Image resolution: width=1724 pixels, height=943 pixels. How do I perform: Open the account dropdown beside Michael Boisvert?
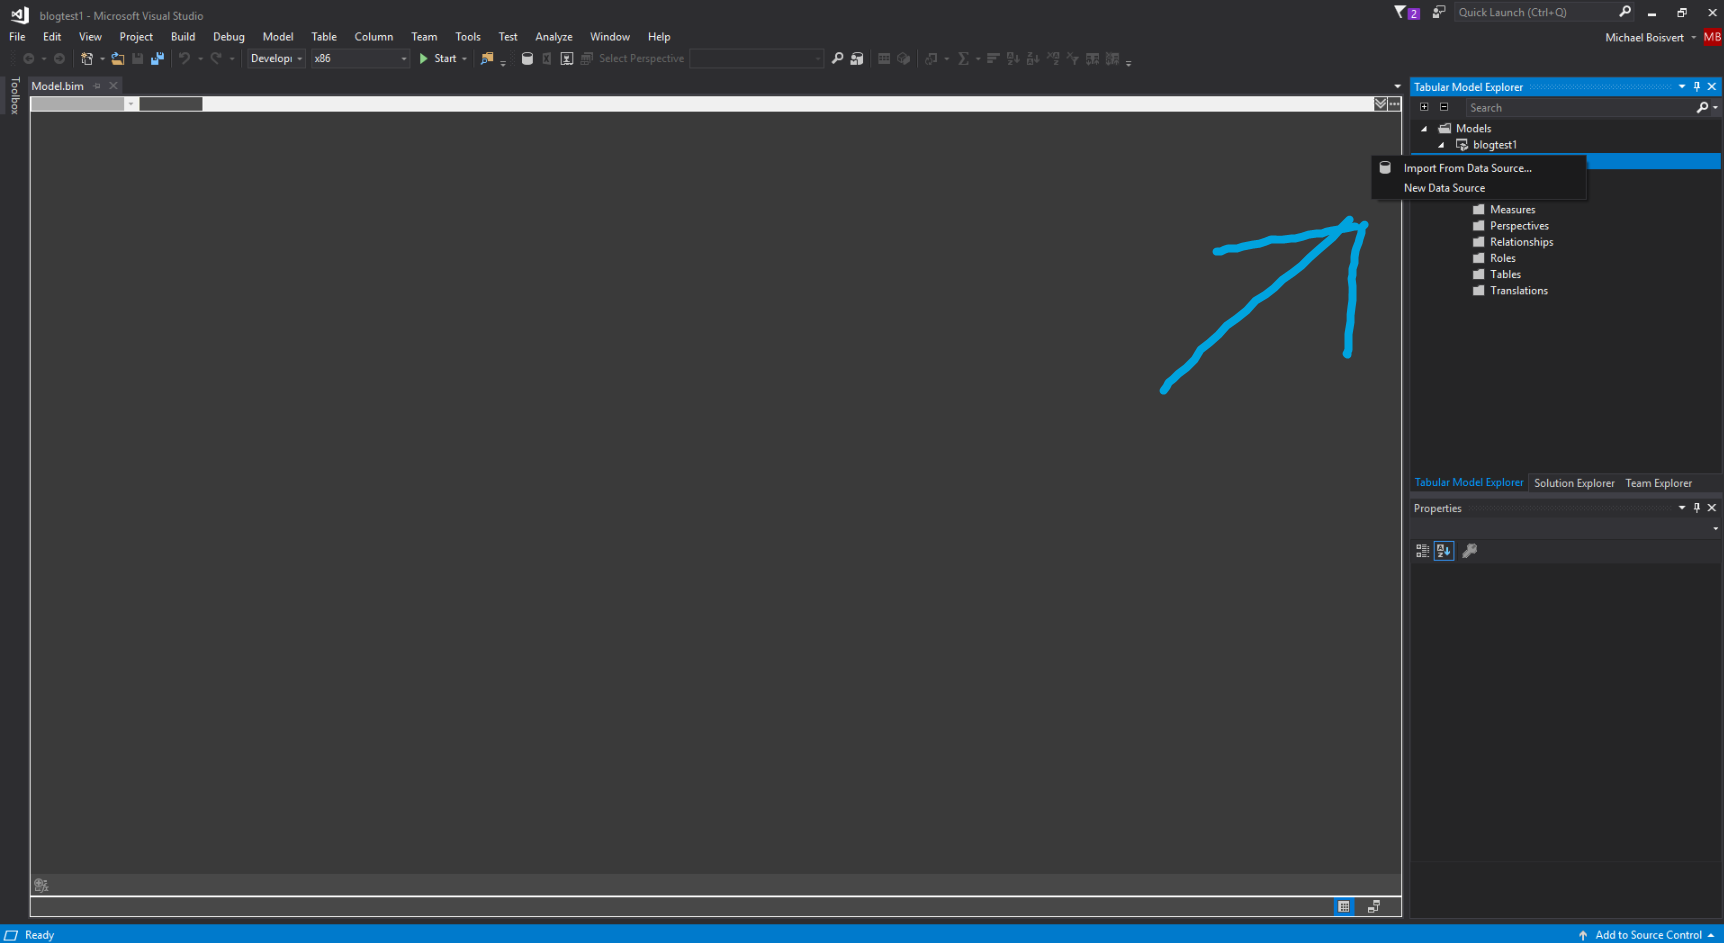[x=1694, y=38]
